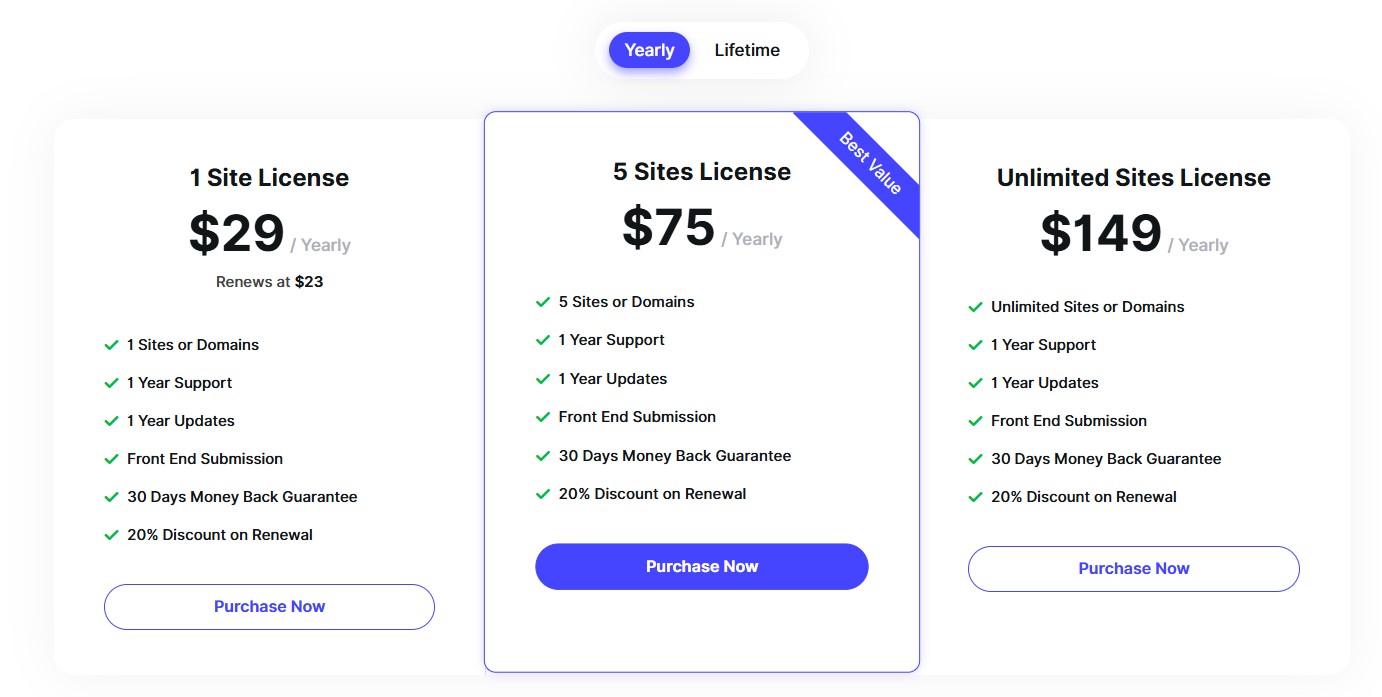This screenshot has height=697, width=1382.
Task: Click checkmark next to 30 Days Money Back Guarantee in 5 Sites plan
Action: coord(543,456)
